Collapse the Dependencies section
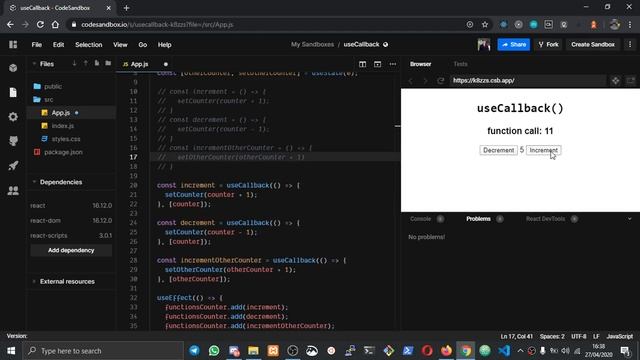The image size is (640, 360). (x=34, y=182)
